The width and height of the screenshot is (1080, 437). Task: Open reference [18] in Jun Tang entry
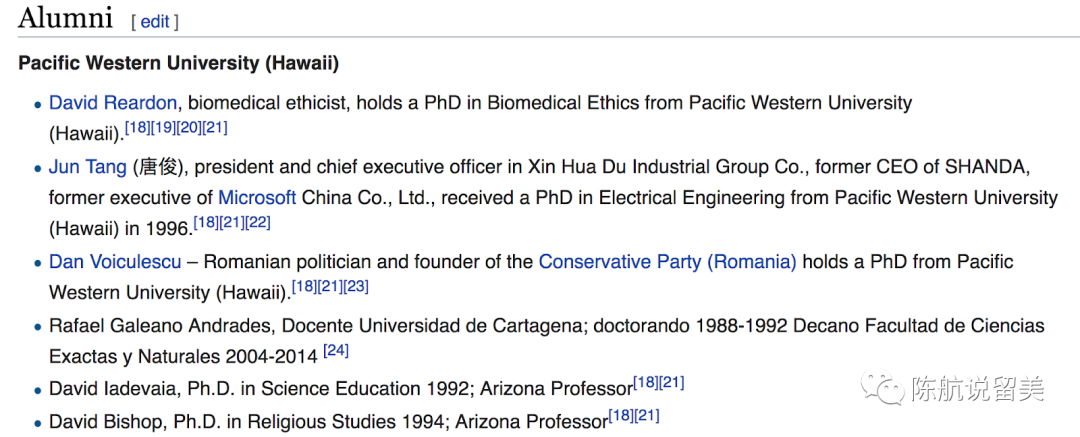tap(206, 222)
